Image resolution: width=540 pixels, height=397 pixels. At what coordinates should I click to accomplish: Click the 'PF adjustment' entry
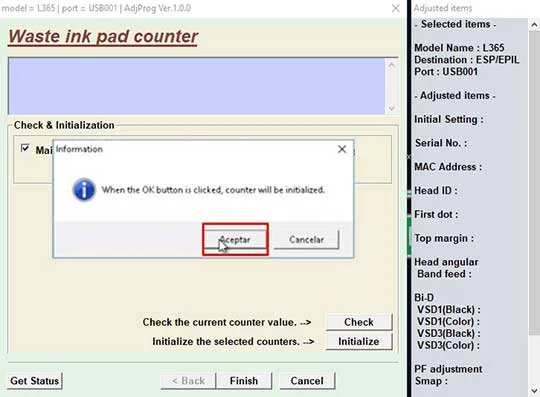click(x=448, y=369)
